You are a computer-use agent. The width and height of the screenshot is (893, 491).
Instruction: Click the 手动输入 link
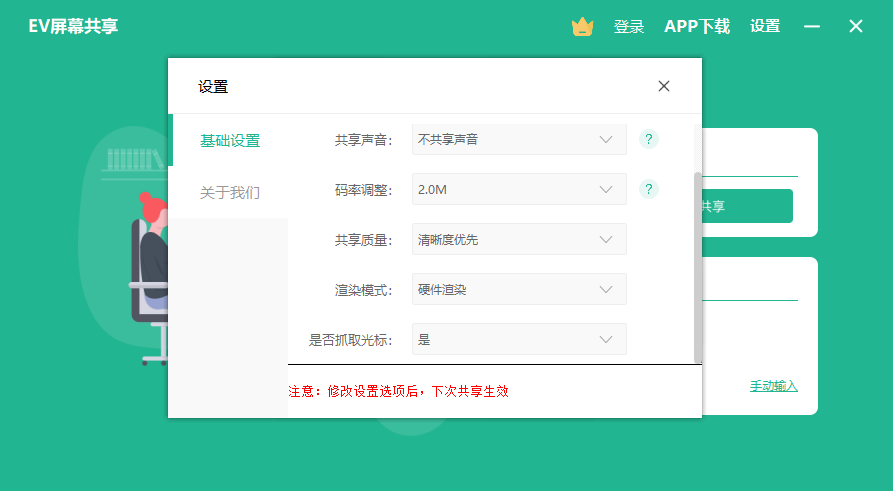click(x=774, y=386)
